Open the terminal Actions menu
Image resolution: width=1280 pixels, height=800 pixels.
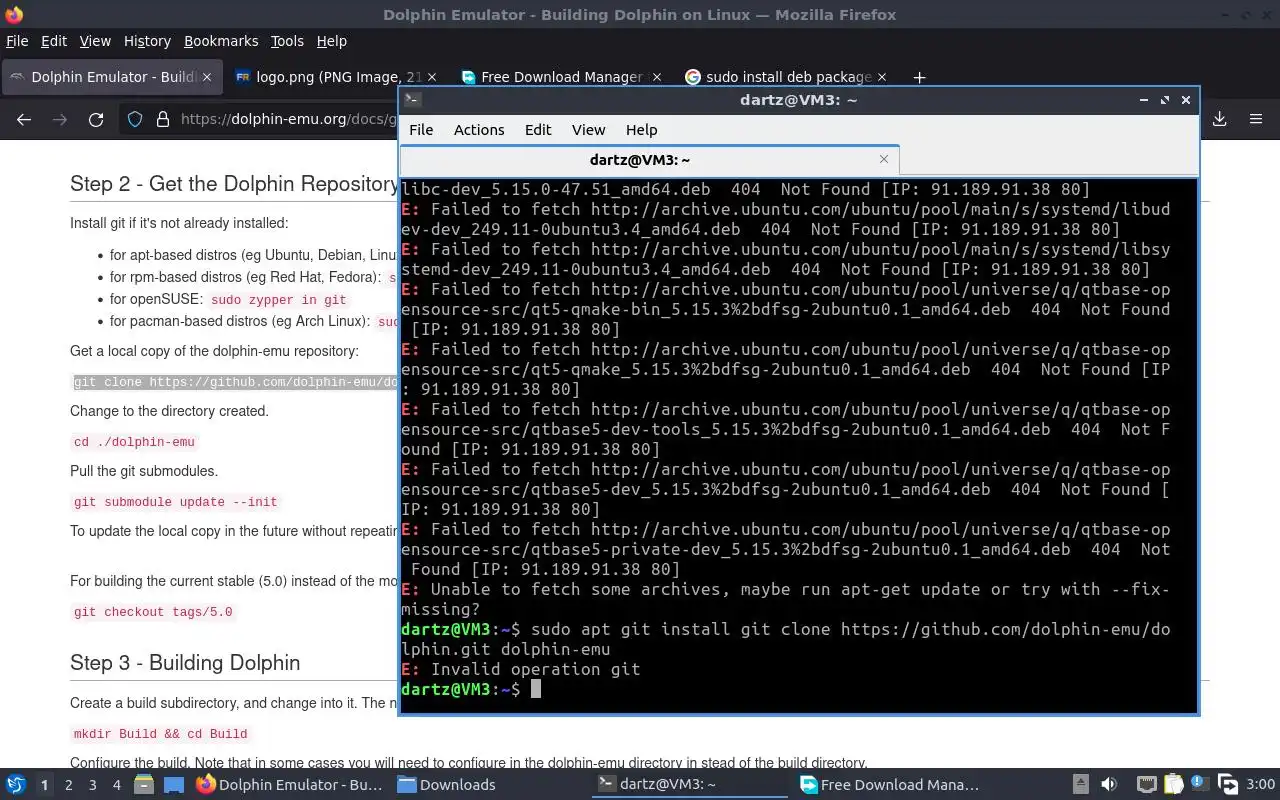click(479, 130)
